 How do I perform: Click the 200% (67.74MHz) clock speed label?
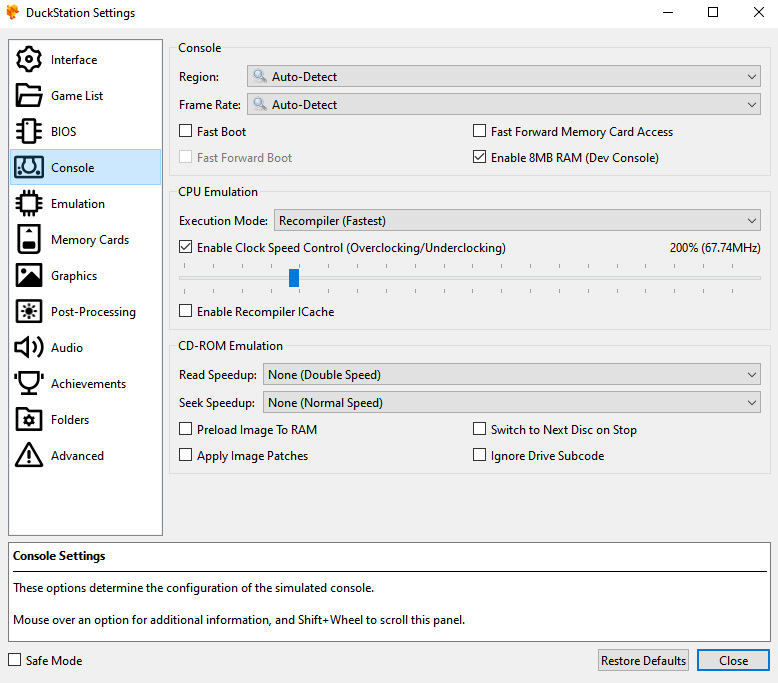pyautogui.click(x=715, y=248)
